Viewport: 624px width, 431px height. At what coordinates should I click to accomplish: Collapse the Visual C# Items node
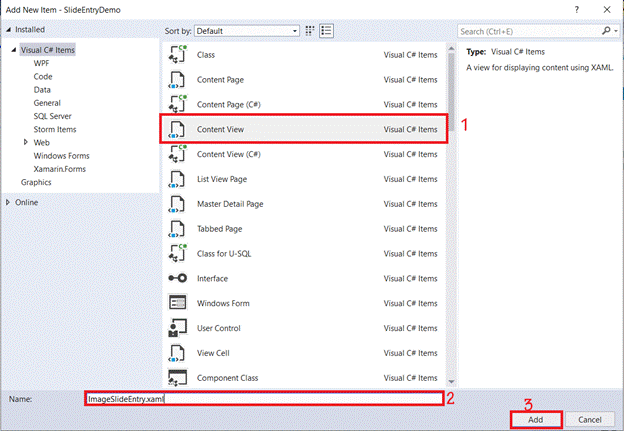[x=14, y=50]
